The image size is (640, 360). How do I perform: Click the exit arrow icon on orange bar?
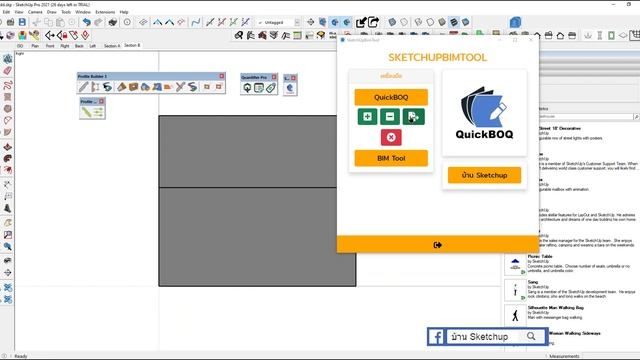tap(438, 245)
